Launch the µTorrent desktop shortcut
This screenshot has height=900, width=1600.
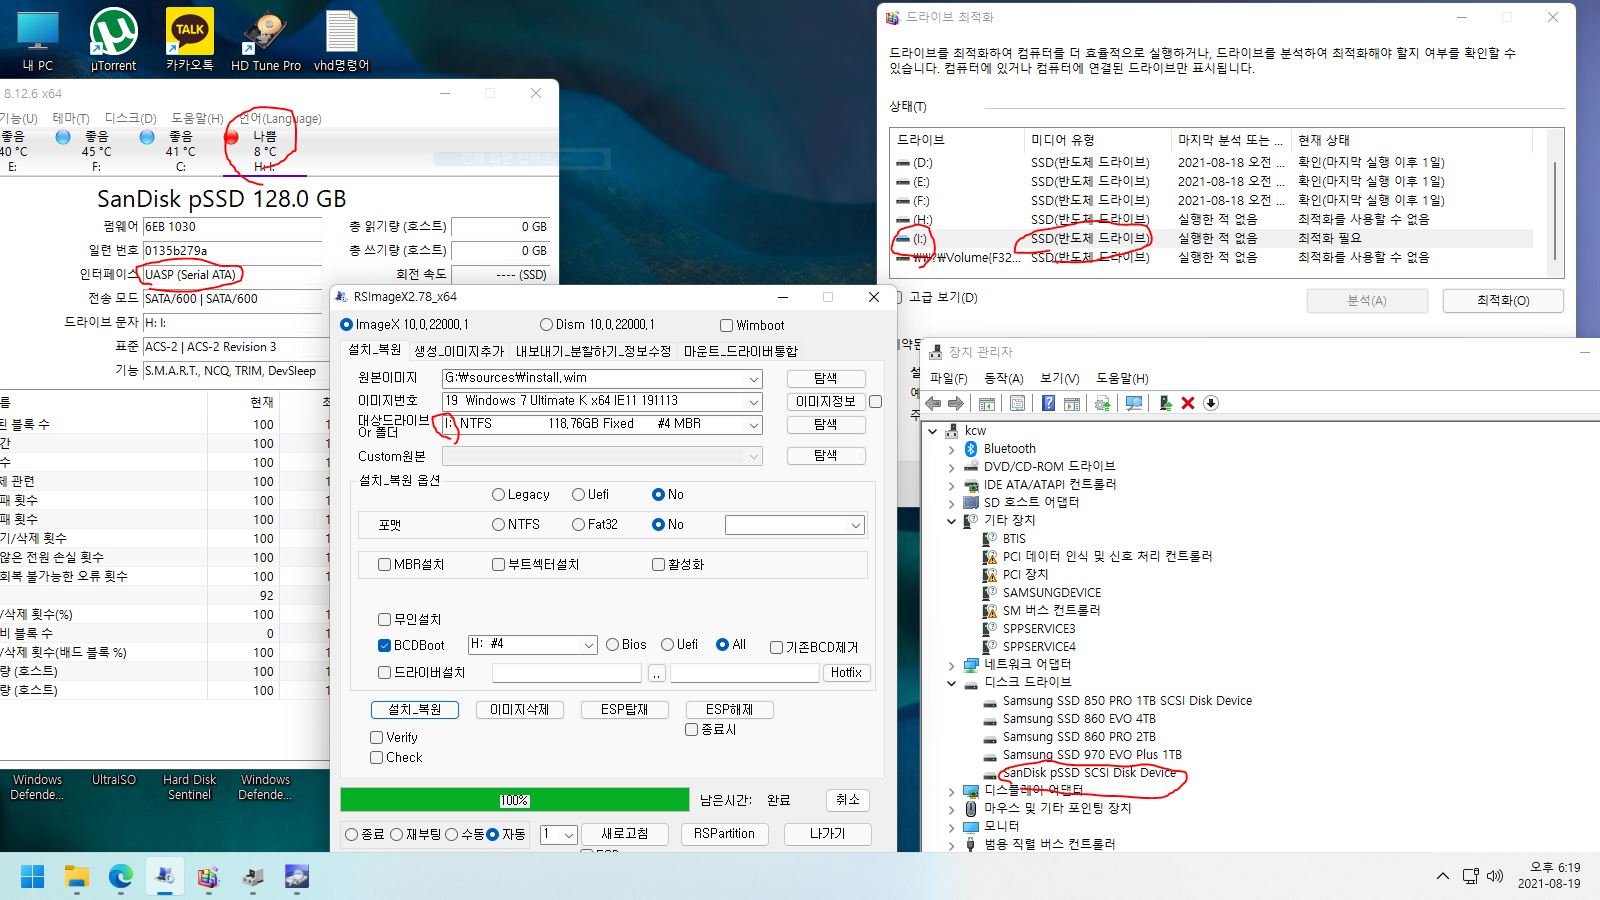coord(113,40)
